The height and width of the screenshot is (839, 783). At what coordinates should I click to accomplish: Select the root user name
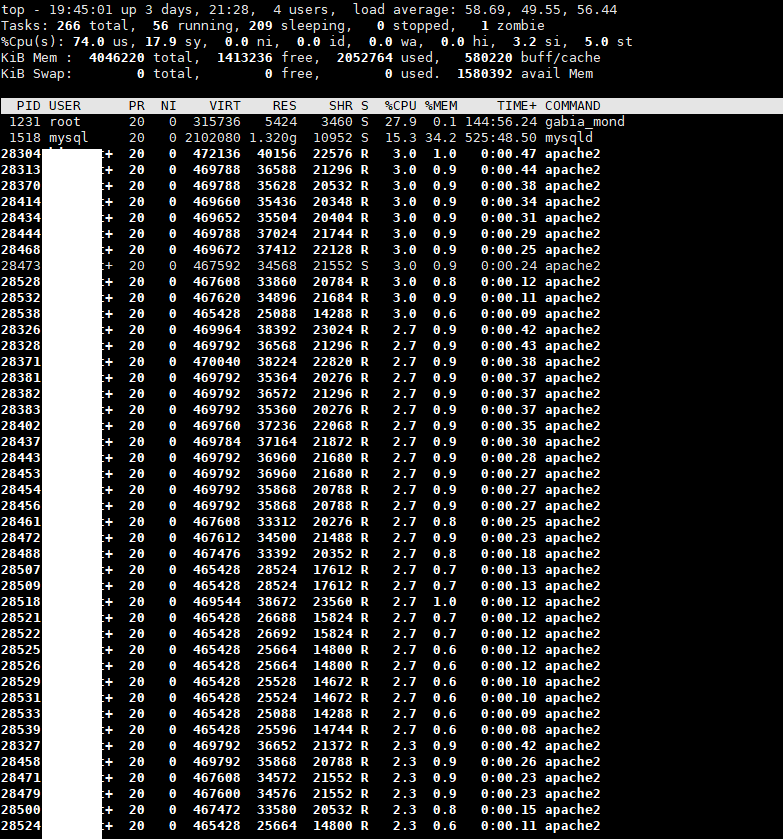pos(65,122)
